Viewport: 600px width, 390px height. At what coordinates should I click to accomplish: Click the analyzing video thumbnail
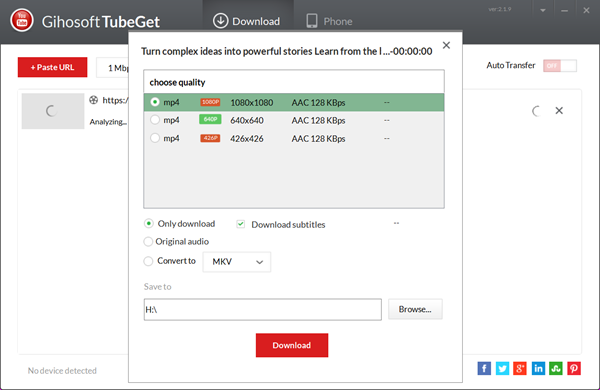(53, 111)
